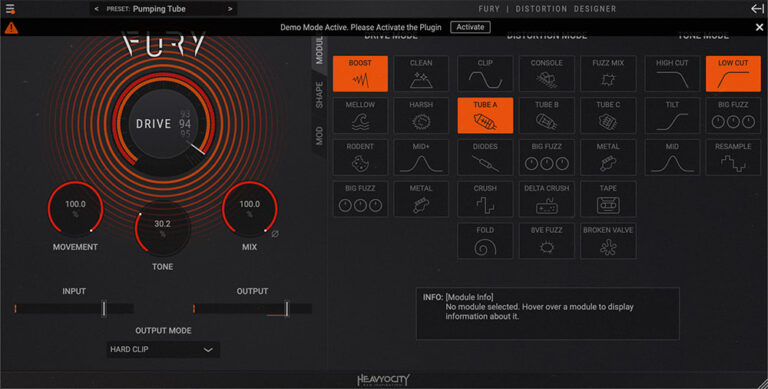The image size is (768, 389).
Task: Select Big Fuzz in the tone mode column
Action: pos(733,115)
